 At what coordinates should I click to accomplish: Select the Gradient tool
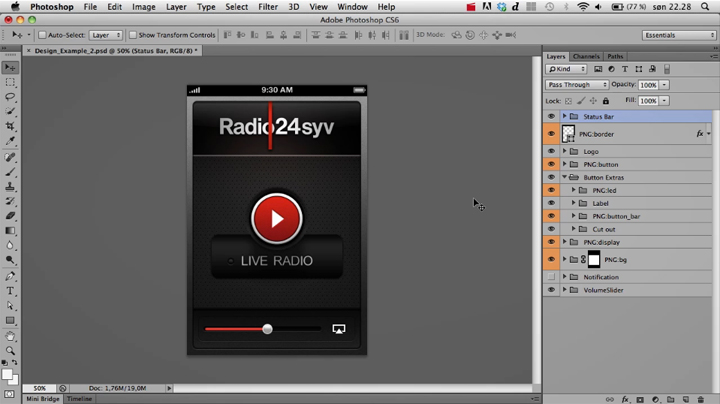point(10,230)
